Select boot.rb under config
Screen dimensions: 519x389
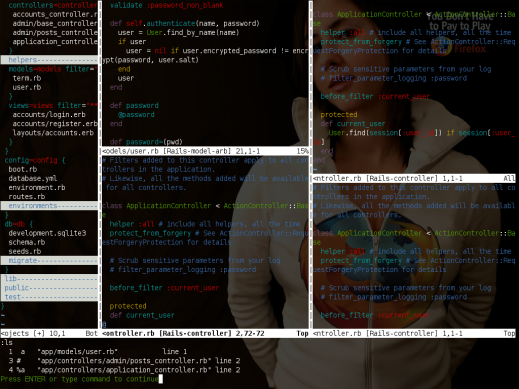pos(23,169)
